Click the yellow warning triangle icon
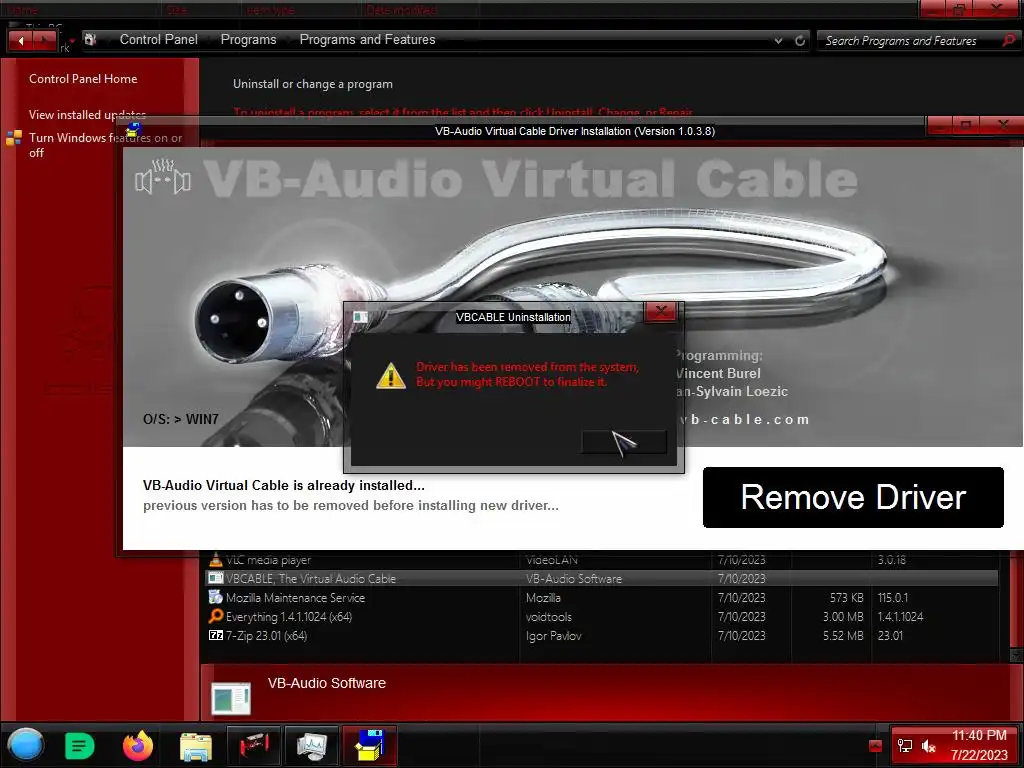 coord(391,376)
